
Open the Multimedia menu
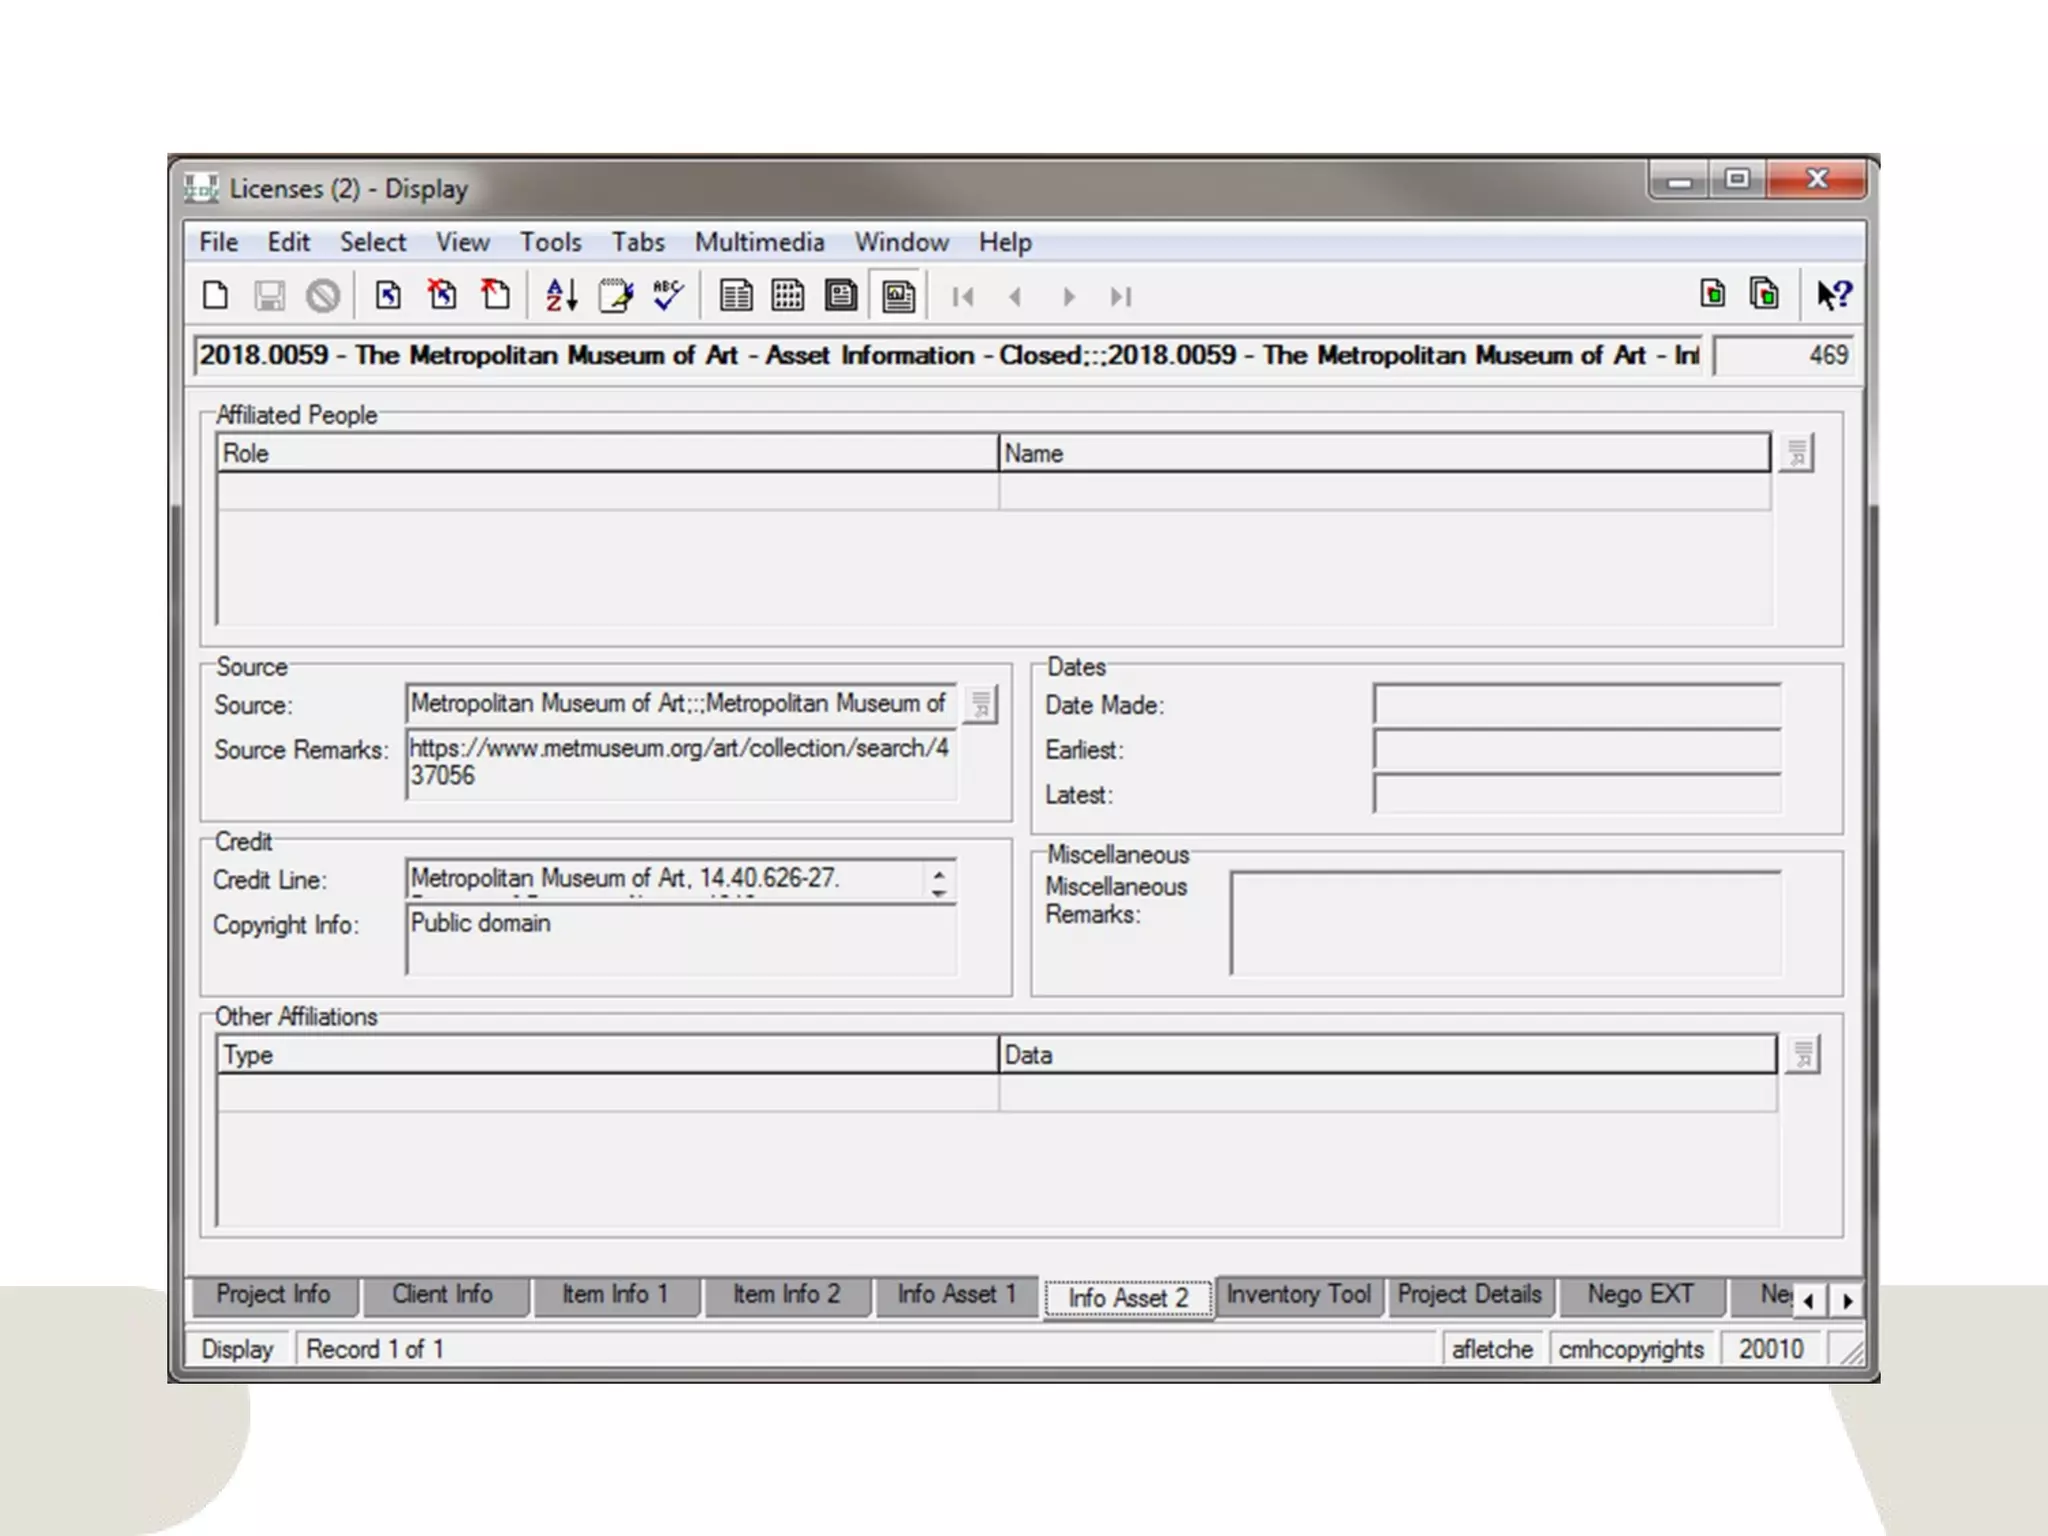pos(759,242)
